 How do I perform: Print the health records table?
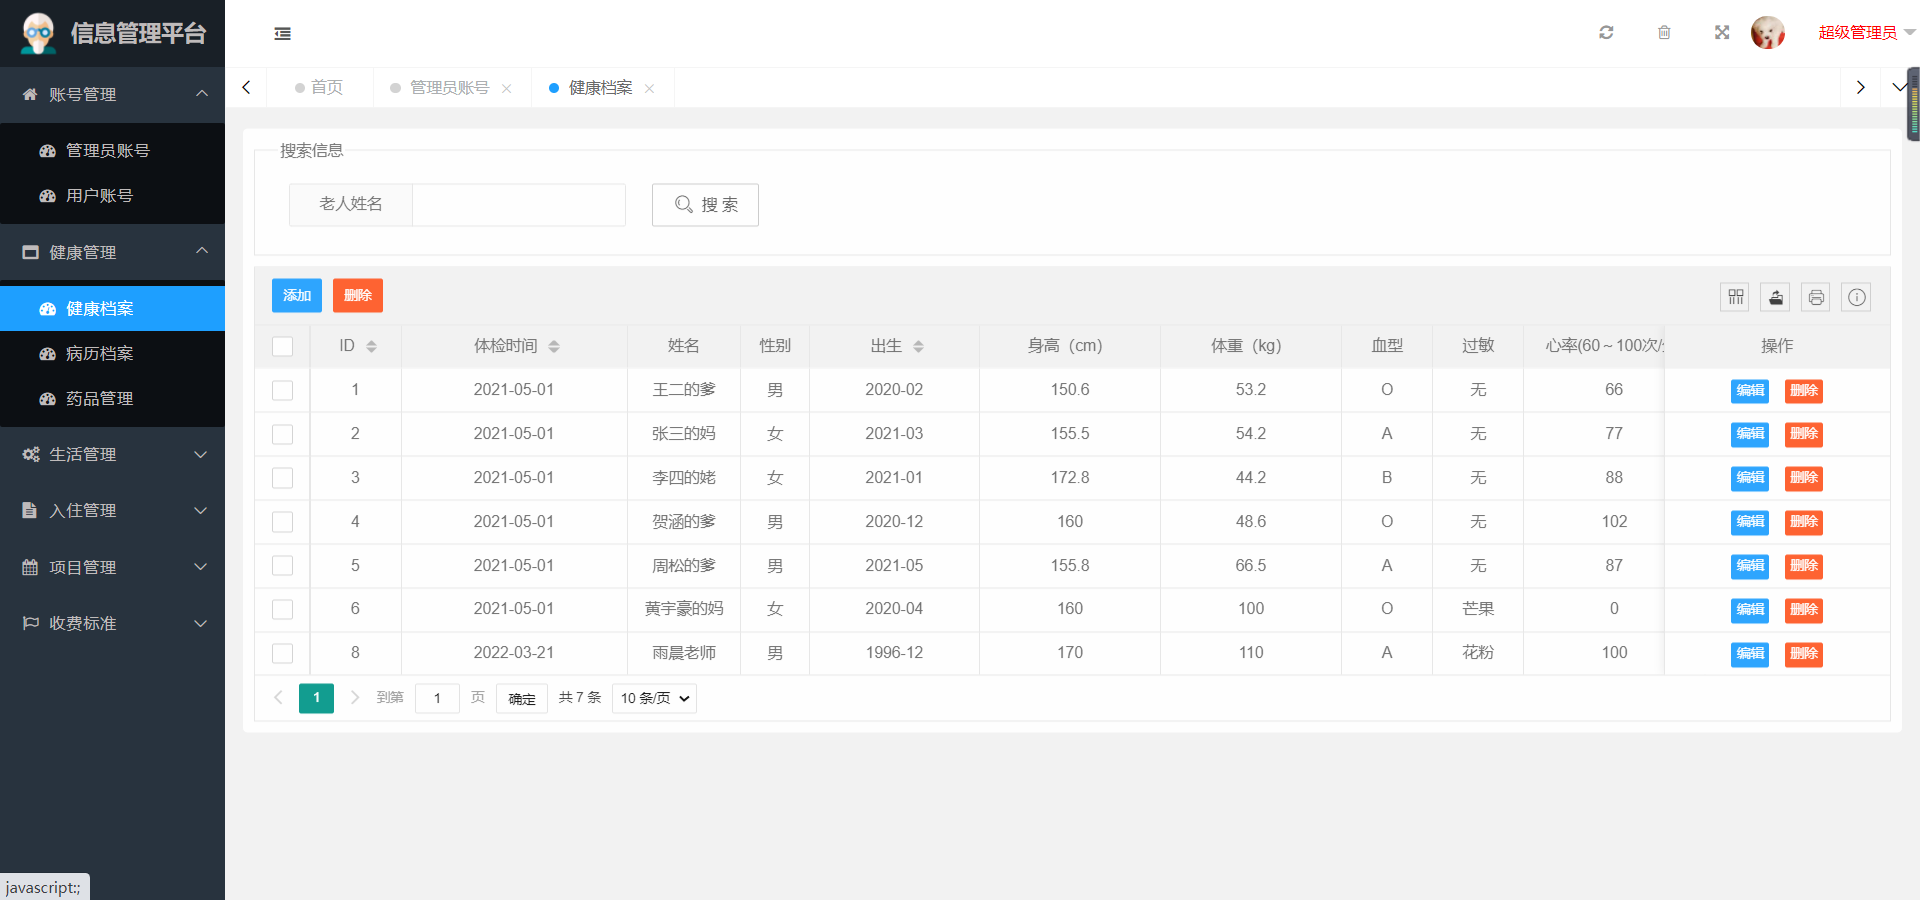[x=1815, y=297]
